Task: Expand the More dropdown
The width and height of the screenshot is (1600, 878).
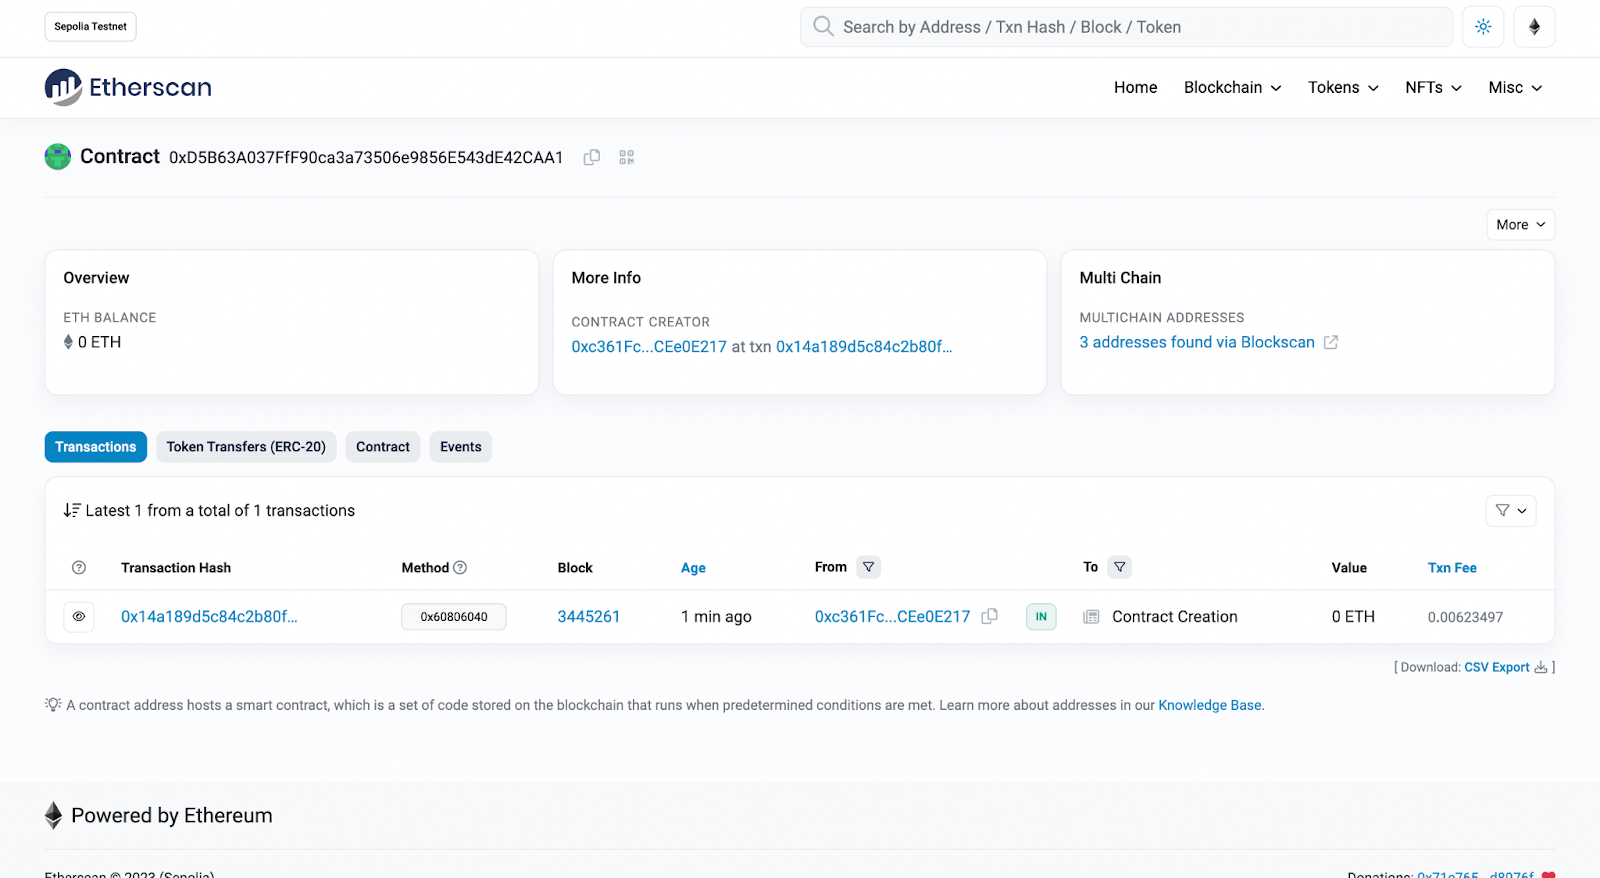Action: click(x=1520, y=225)
